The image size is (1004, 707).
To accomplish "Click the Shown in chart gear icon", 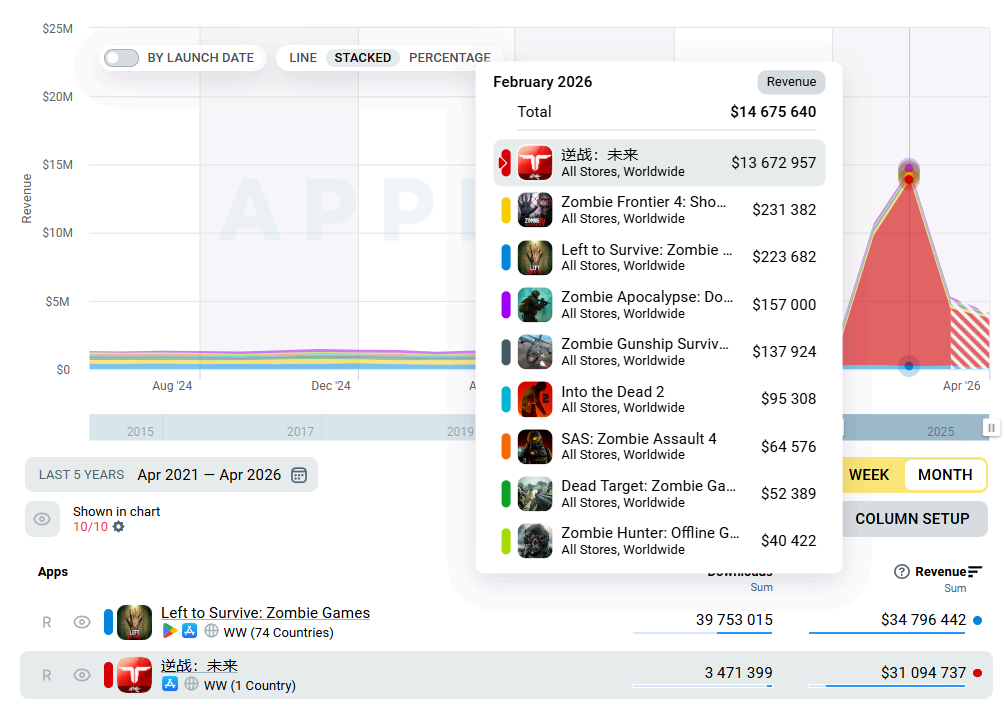I will click(119, 527).
